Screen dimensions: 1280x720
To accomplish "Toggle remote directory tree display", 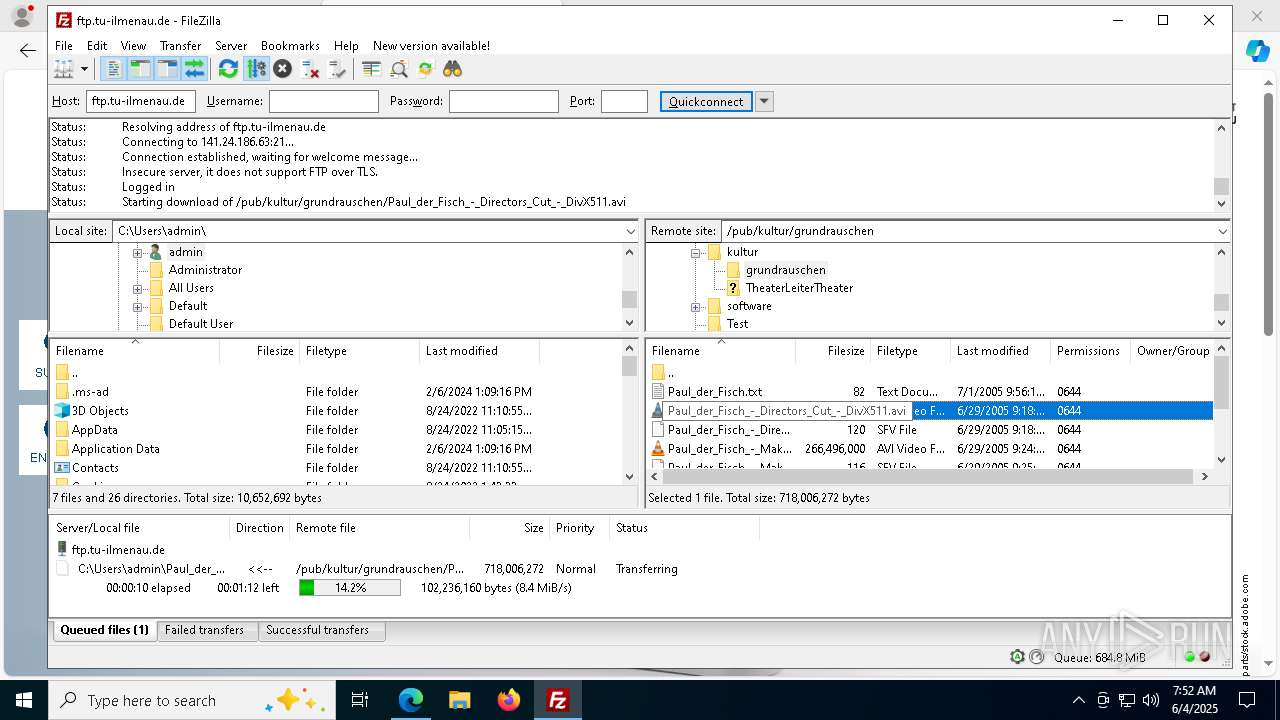I will coord(167,69).
